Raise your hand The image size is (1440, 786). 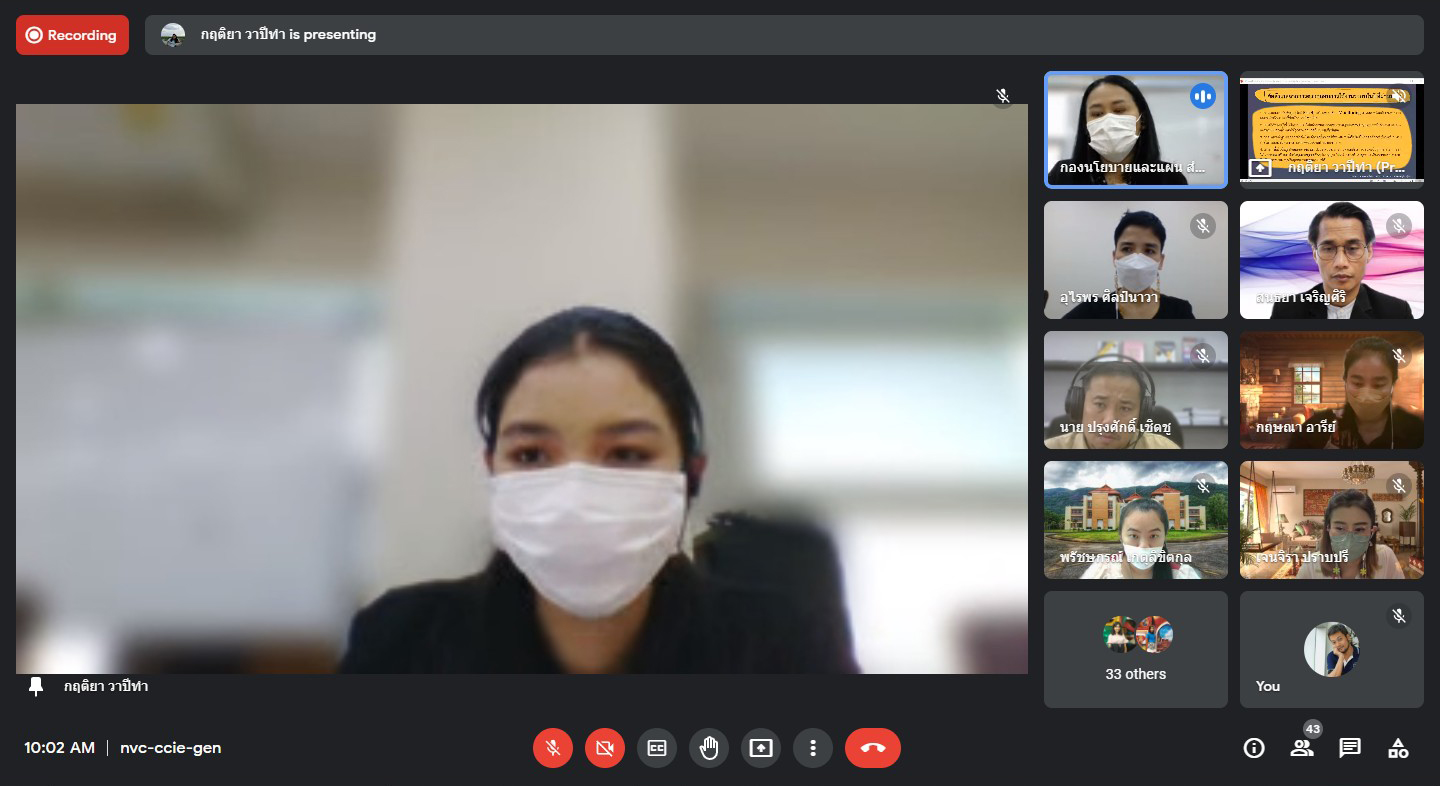pos(709,748)
